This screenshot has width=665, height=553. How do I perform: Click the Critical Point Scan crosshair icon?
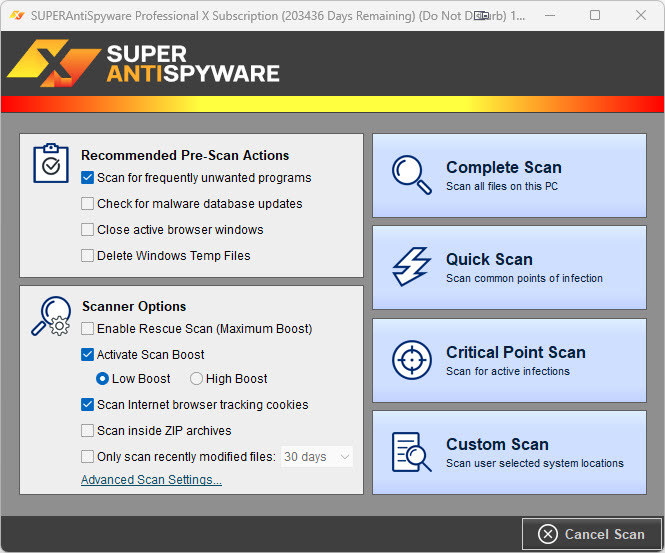[x=411, y=360]
